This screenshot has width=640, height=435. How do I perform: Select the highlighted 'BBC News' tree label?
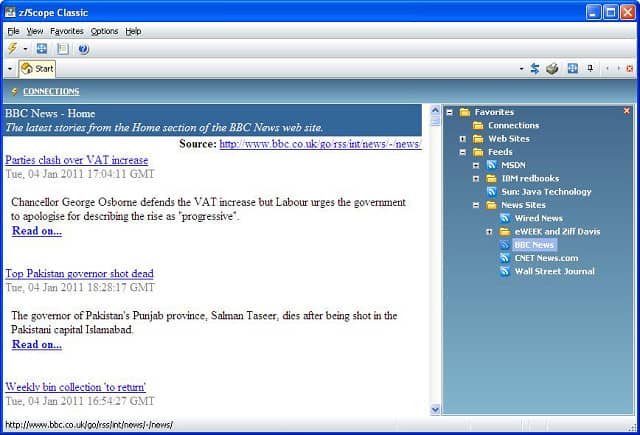coord(534,245)
